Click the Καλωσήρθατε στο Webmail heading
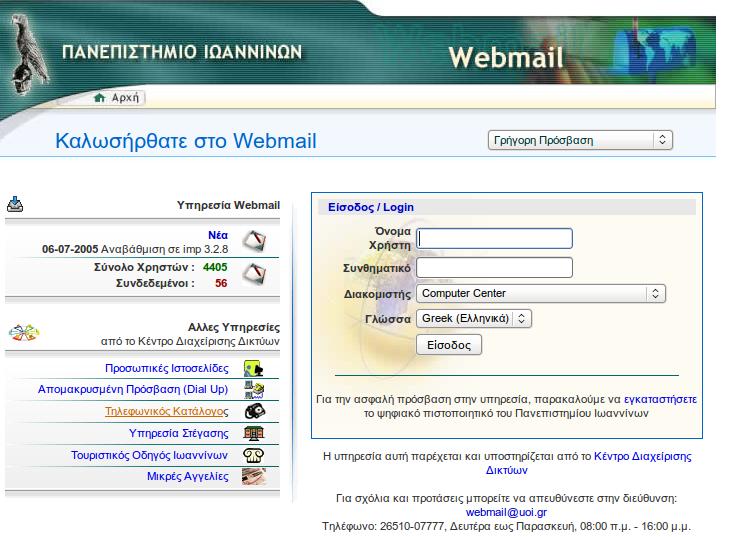The height and width of the screenshot is (537, 744). (186, 141)
